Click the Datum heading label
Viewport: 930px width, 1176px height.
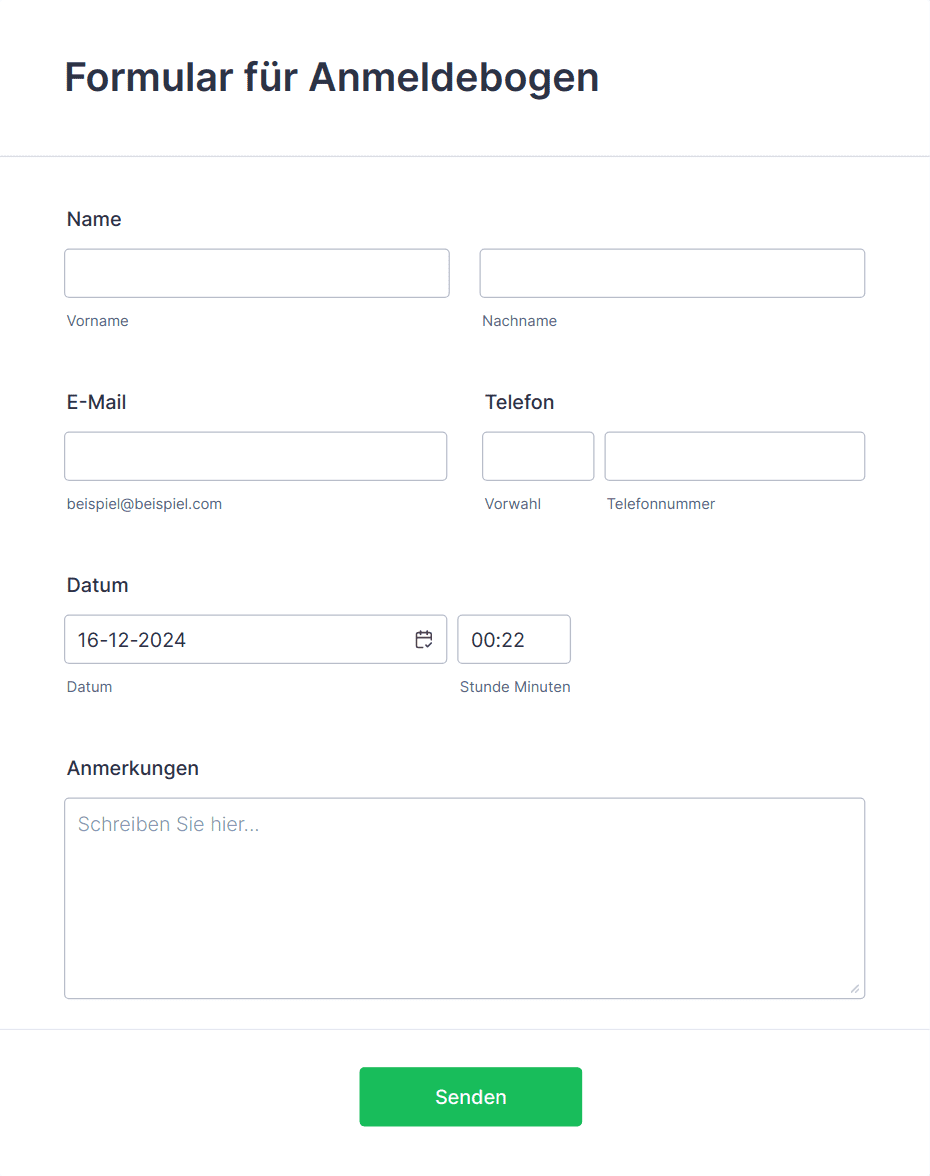[x=98, y=585]
